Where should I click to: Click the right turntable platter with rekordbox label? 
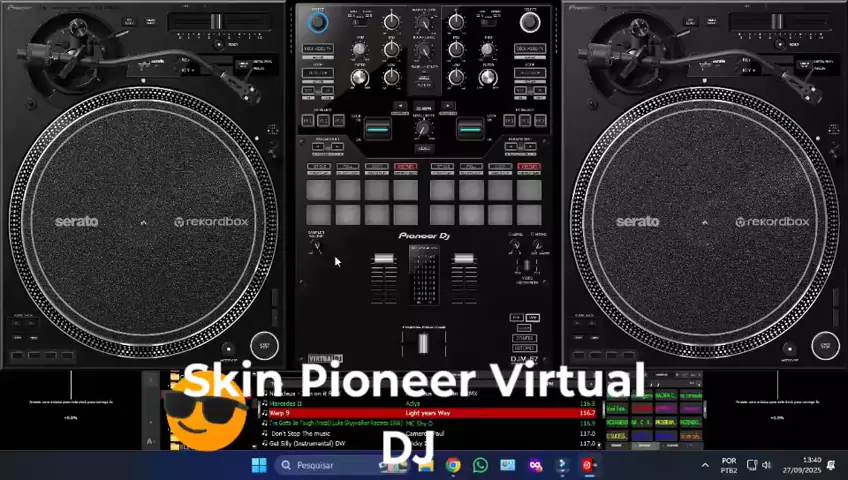[x=704, y=222]
